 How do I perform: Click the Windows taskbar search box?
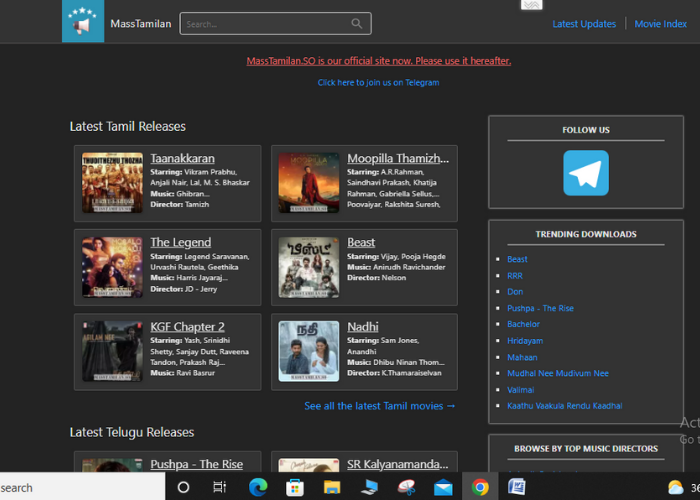pyautogui.click(x=82, y=487)
